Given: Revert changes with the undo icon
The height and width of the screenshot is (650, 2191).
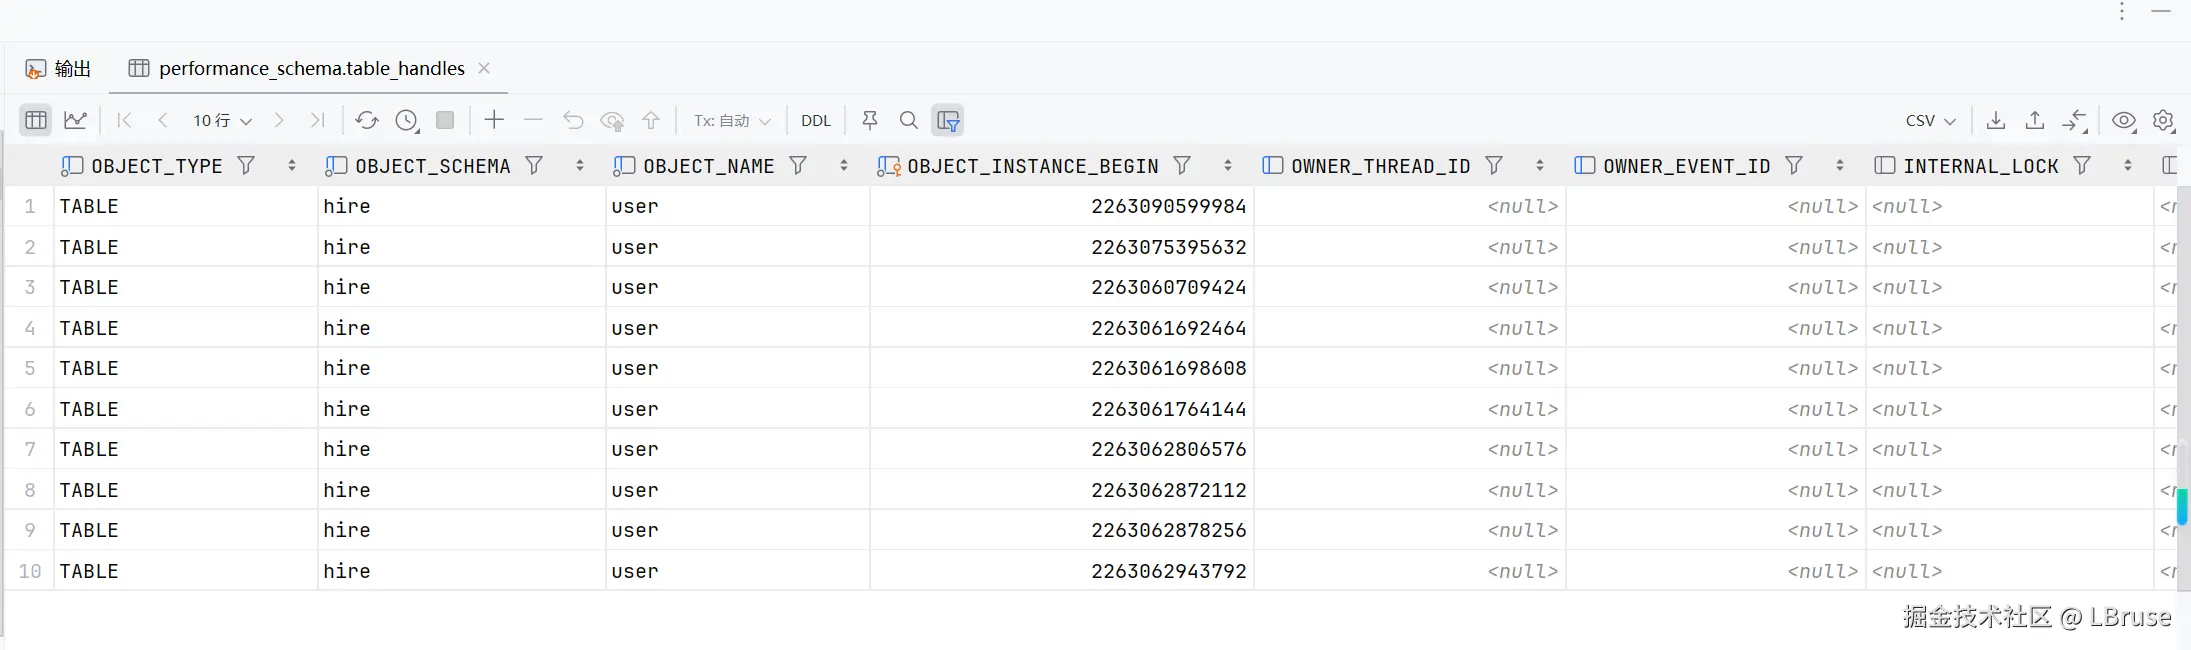Looking at the screenshot, I should [x=573, y=120].
